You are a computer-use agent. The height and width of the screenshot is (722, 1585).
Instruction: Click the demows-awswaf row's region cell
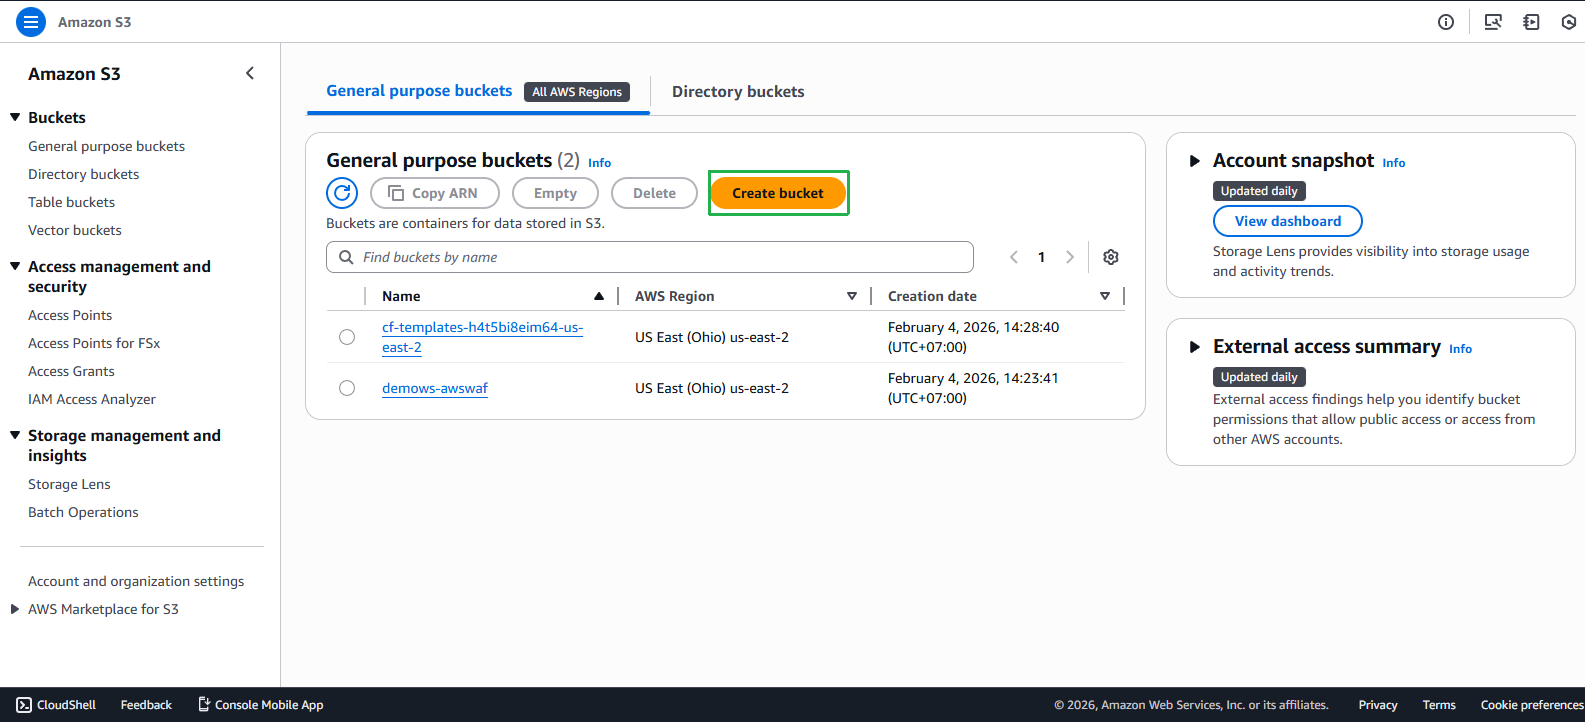712,388
